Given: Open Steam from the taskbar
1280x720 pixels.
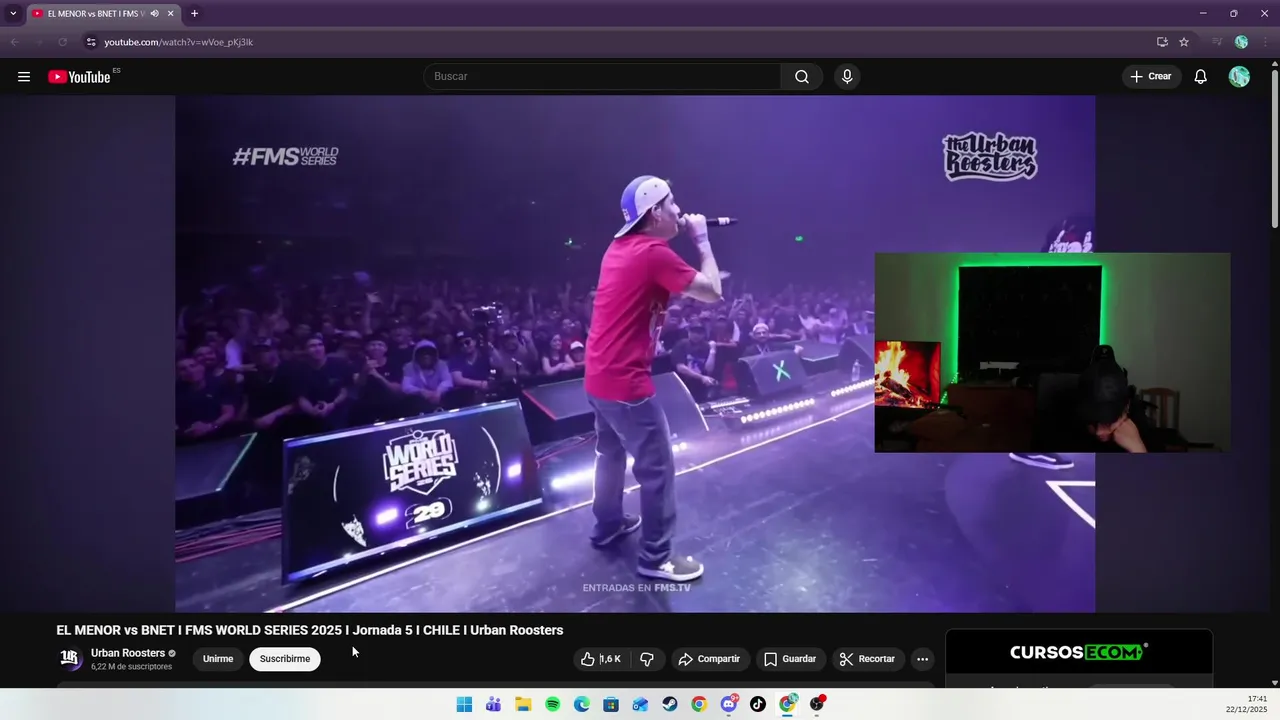Looking at the screenshot, I should 670,704.
